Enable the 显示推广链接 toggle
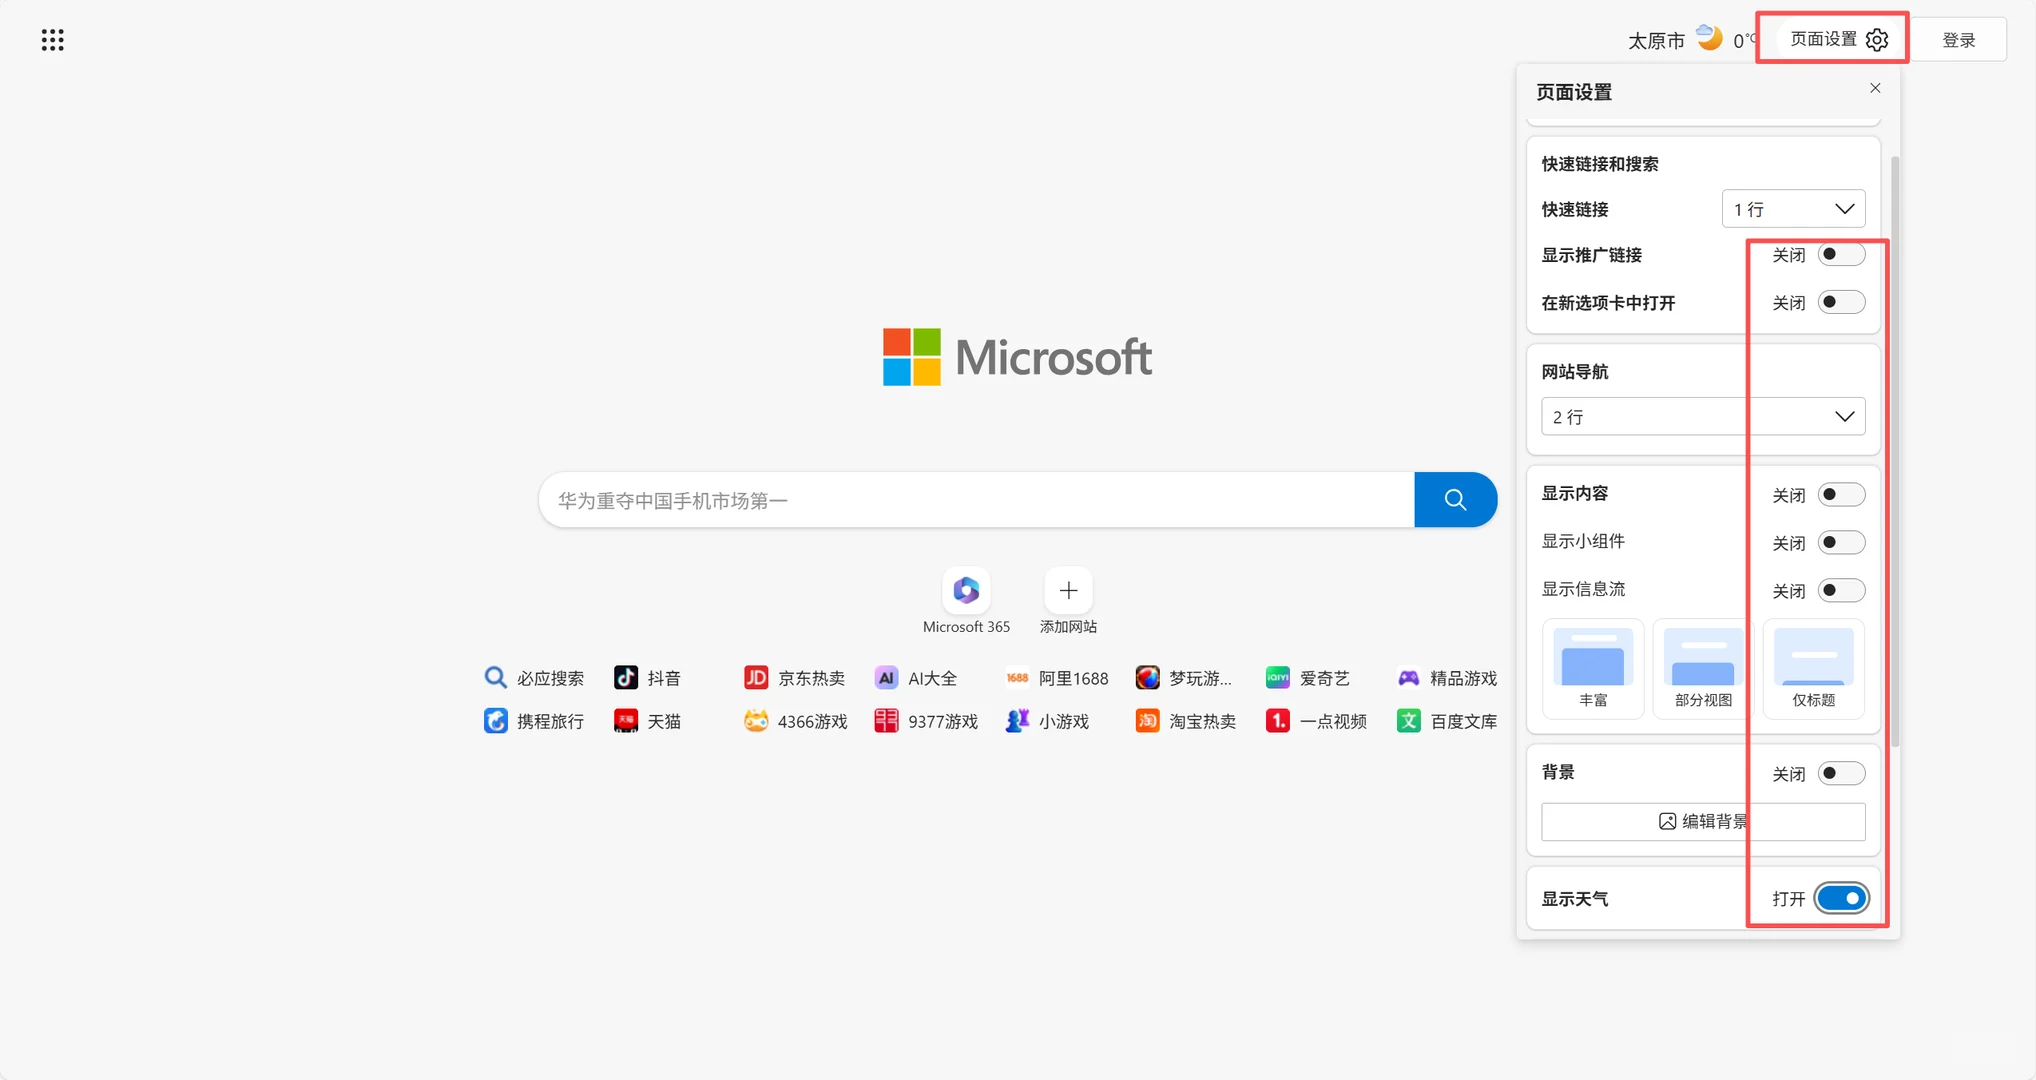The height and width of the screenshot is (1080, 2036). 1840,254
